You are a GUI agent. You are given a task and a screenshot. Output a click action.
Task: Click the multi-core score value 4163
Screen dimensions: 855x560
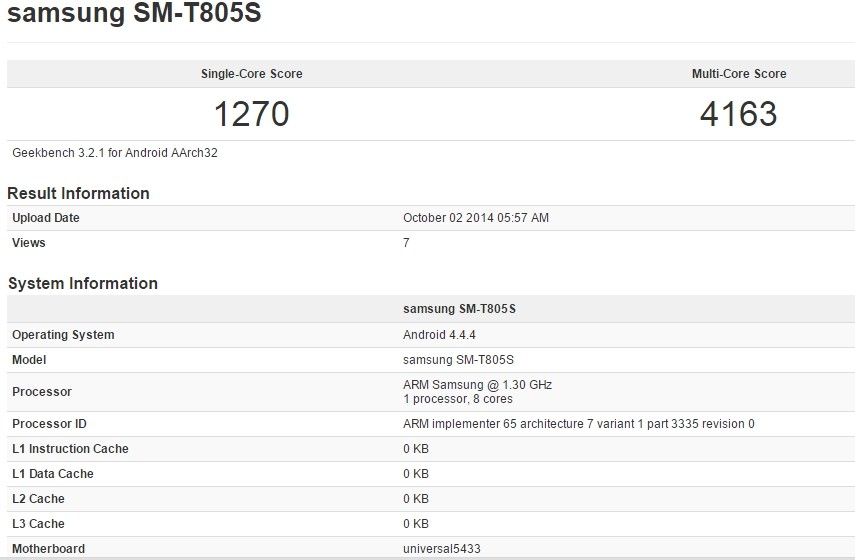point(738,113)
